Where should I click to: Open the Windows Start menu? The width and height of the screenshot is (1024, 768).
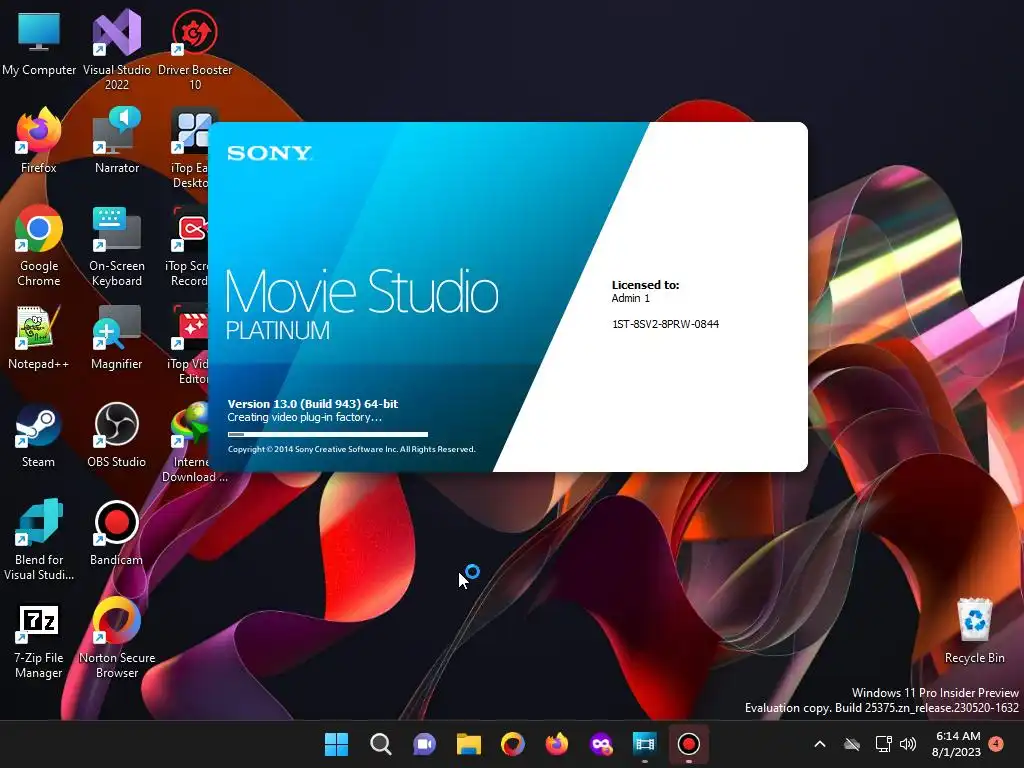click(336, 744)
